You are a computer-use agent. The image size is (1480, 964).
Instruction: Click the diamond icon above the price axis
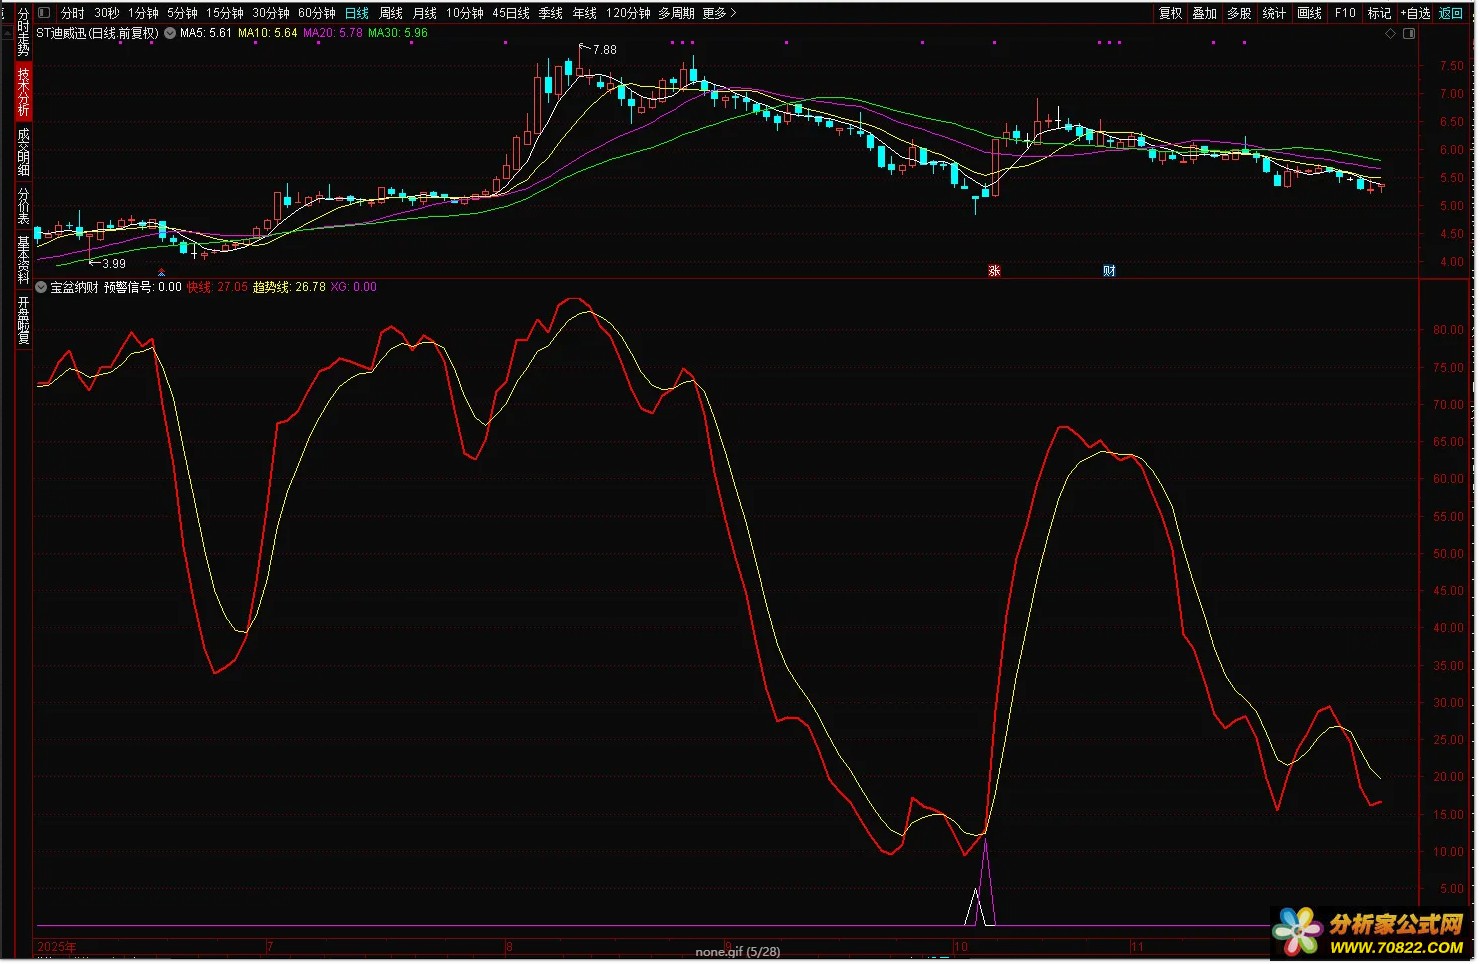tap(1390, 33)
